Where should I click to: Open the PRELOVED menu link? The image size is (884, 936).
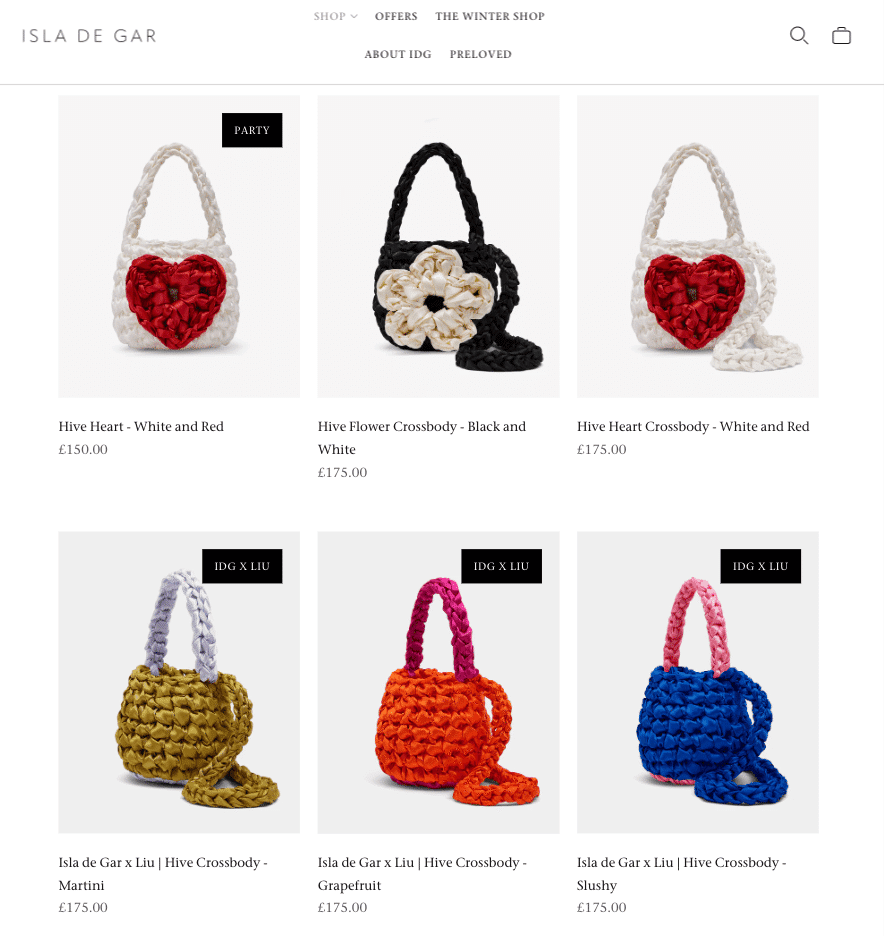pos(480,54)
